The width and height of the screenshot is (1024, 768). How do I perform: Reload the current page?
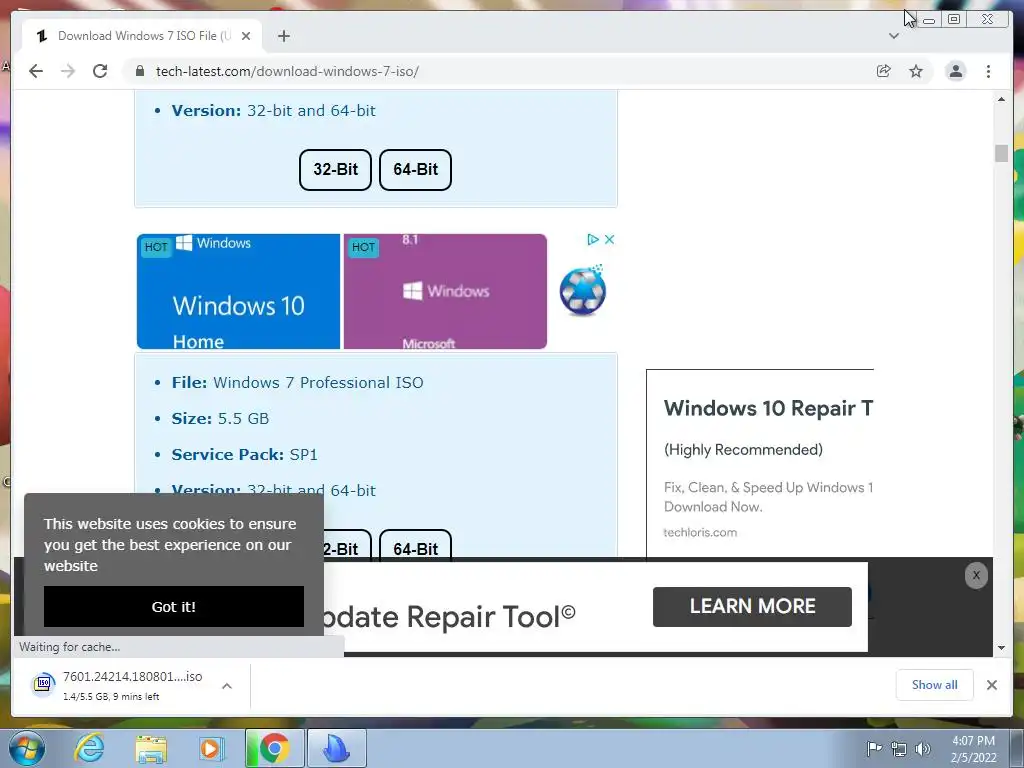[100, 71]
